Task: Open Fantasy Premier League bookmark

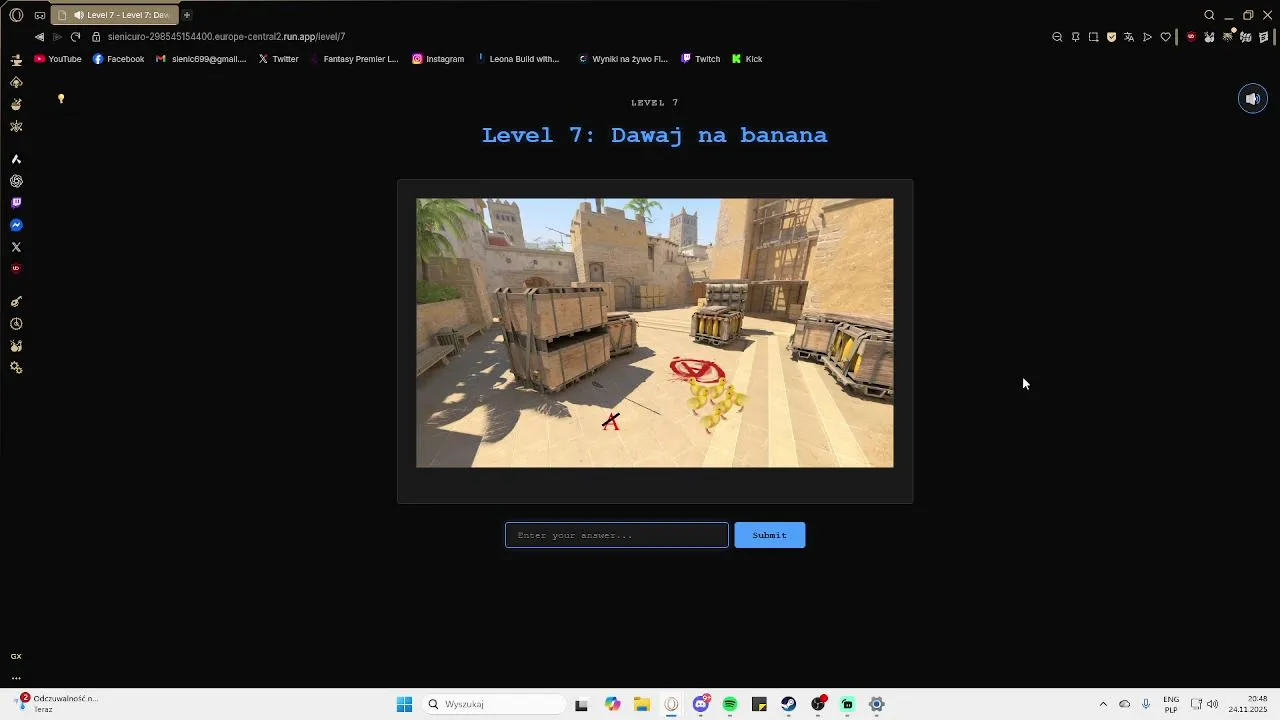Action: click(353, 59)
